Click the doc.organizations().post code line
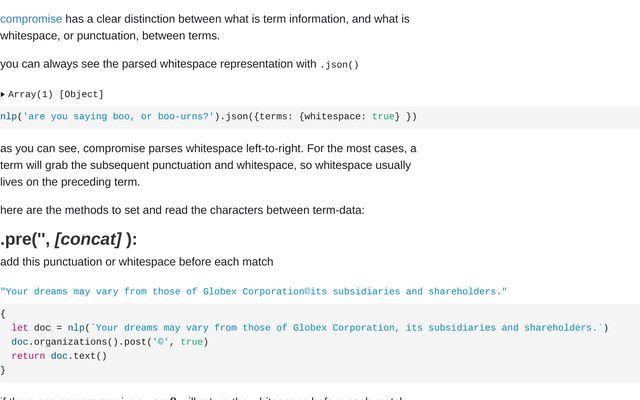The width and height of the screenshot is (640, 400). [110, 342]
